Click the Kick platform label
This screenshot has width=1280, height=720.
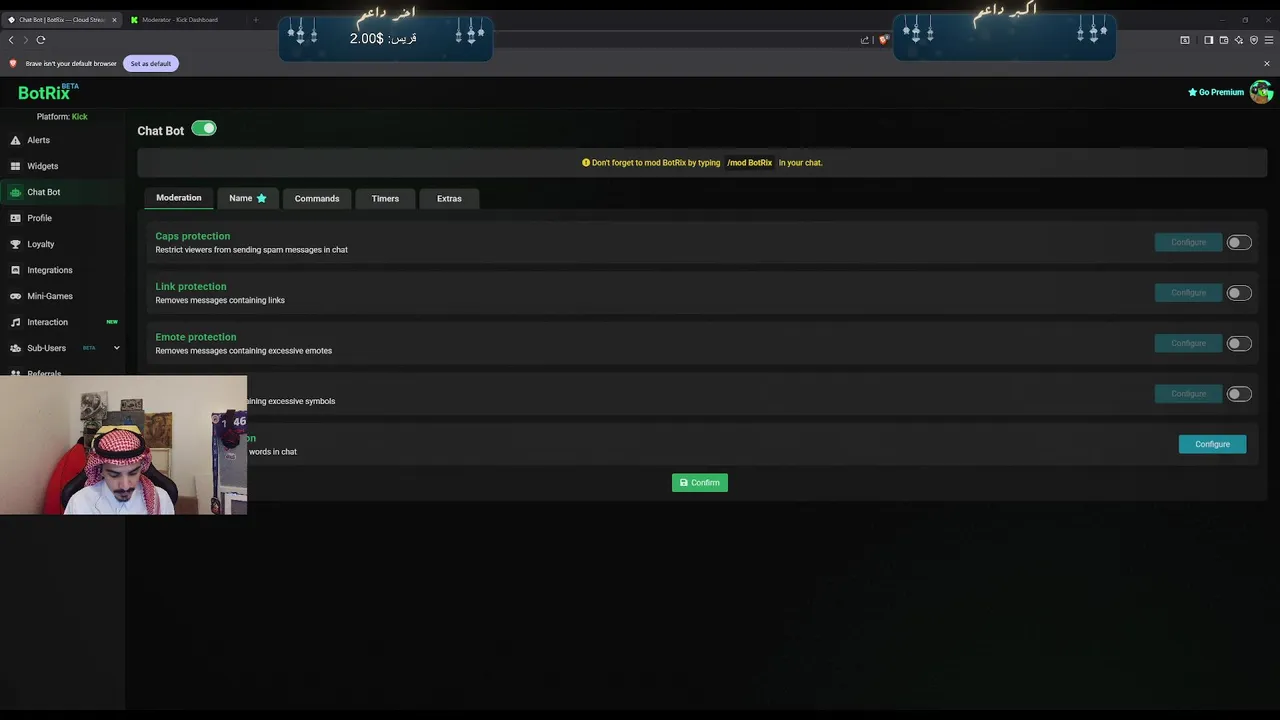(x=80, y=117)
